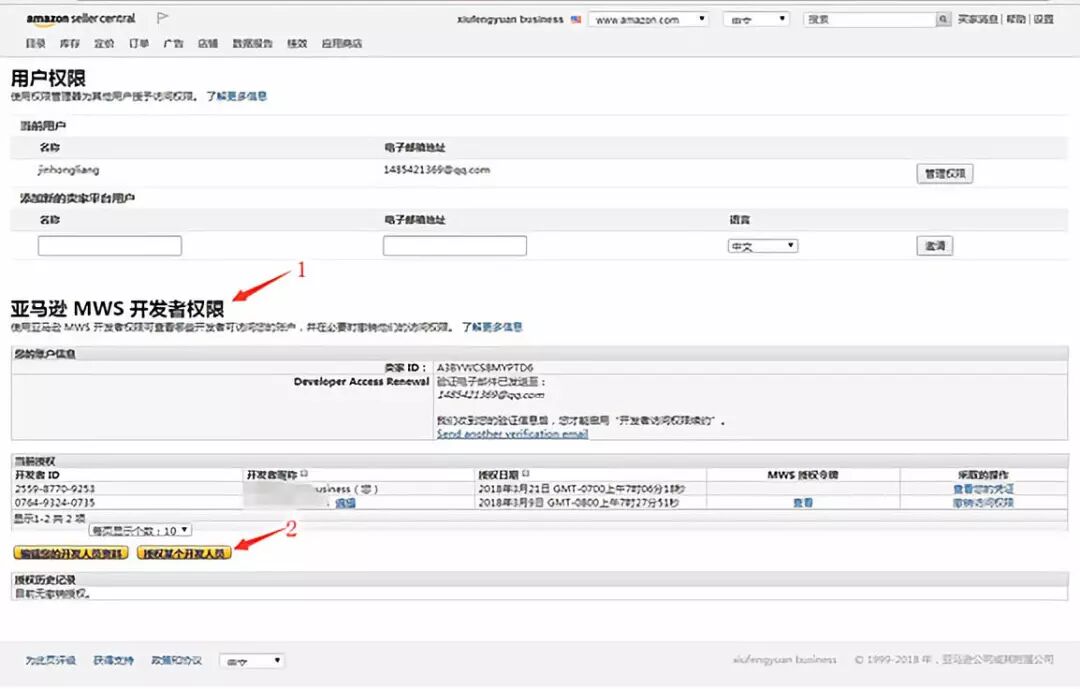Click 管理权限 button for jinhongliang
The height and width of the screenshot is (689, 1080).
944,174
